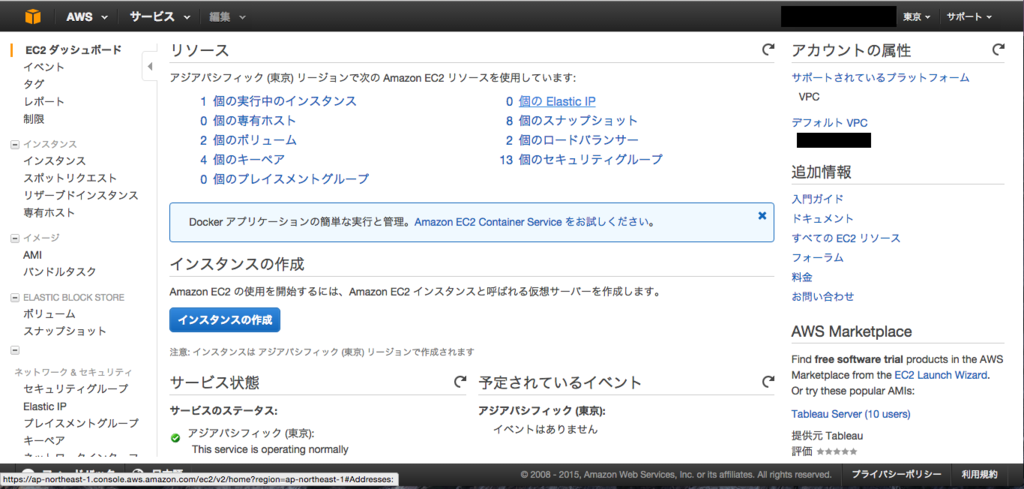This screenshot has width=1024, height=489.
Task: Open Elastic IP in sidebar
Action: coord(44,406)
